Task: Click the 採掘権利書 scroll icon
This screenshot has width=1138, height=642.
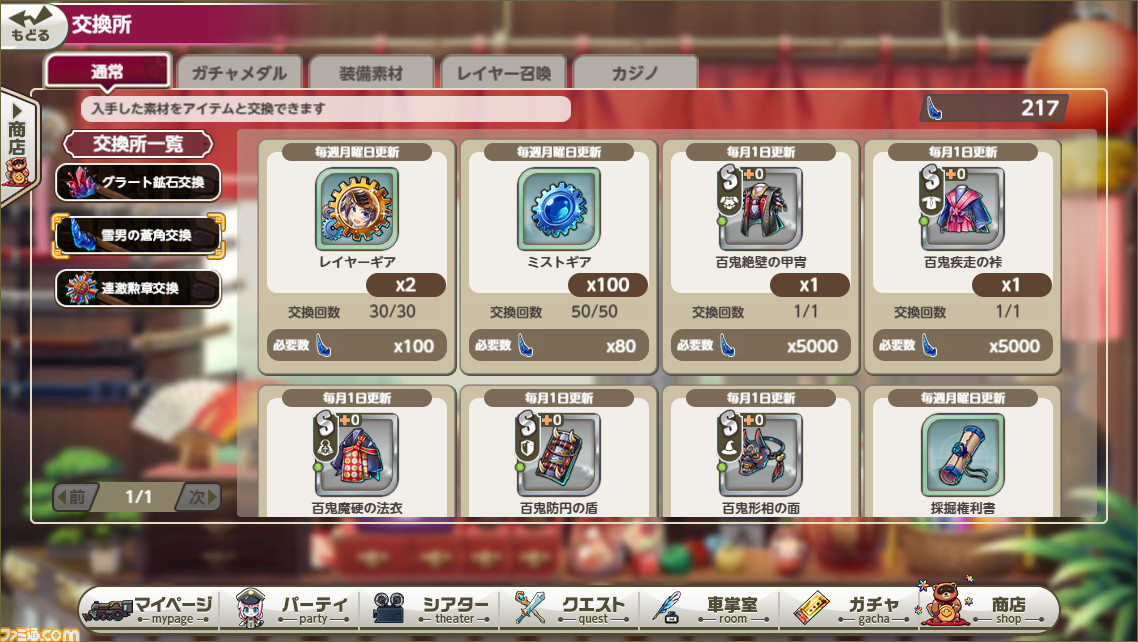Action: (x=962, y=455)
